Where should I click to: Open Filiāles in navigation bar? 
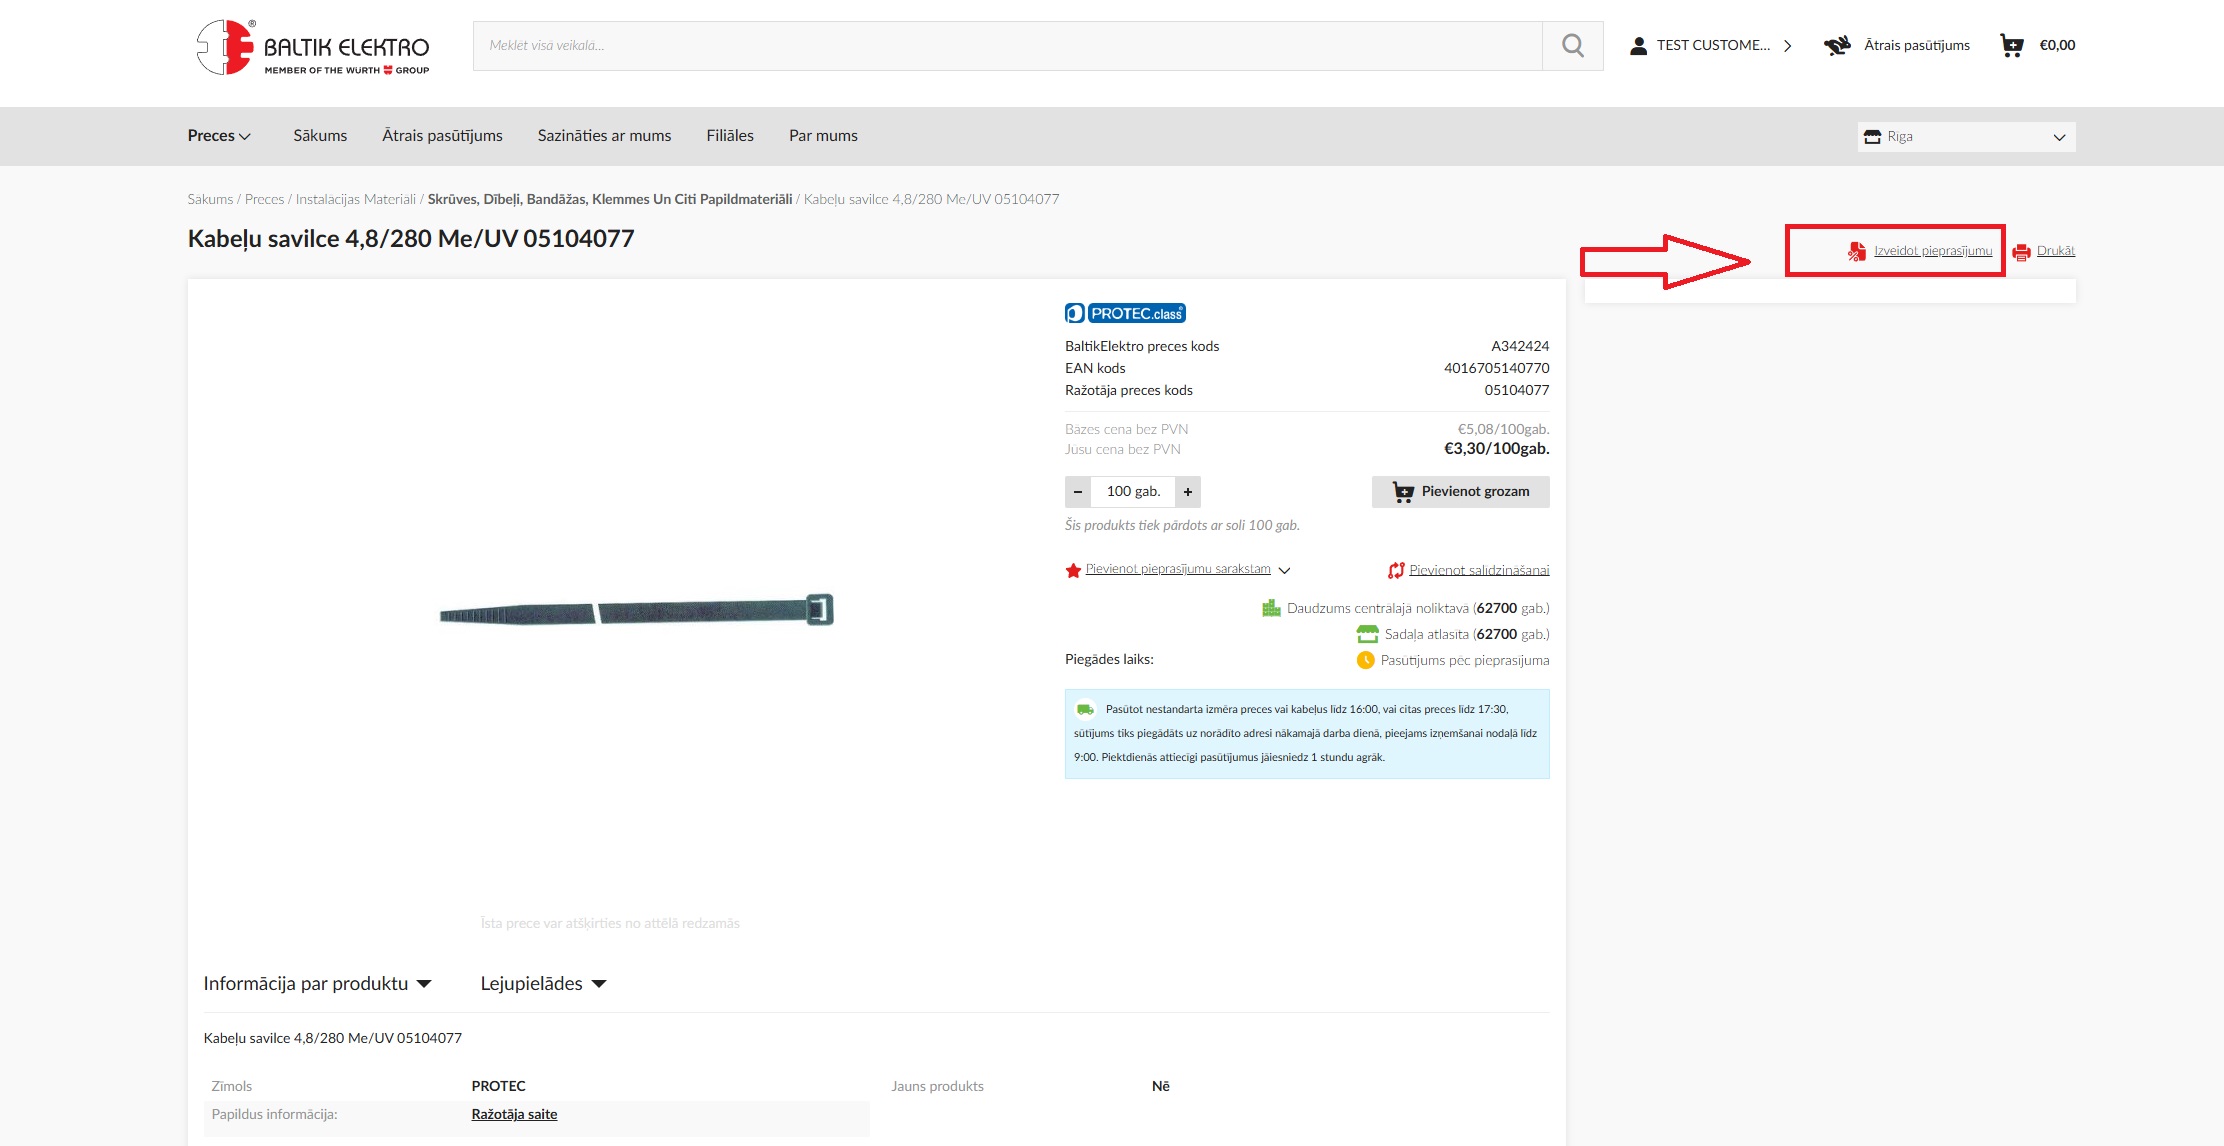(x=729, y=136)
